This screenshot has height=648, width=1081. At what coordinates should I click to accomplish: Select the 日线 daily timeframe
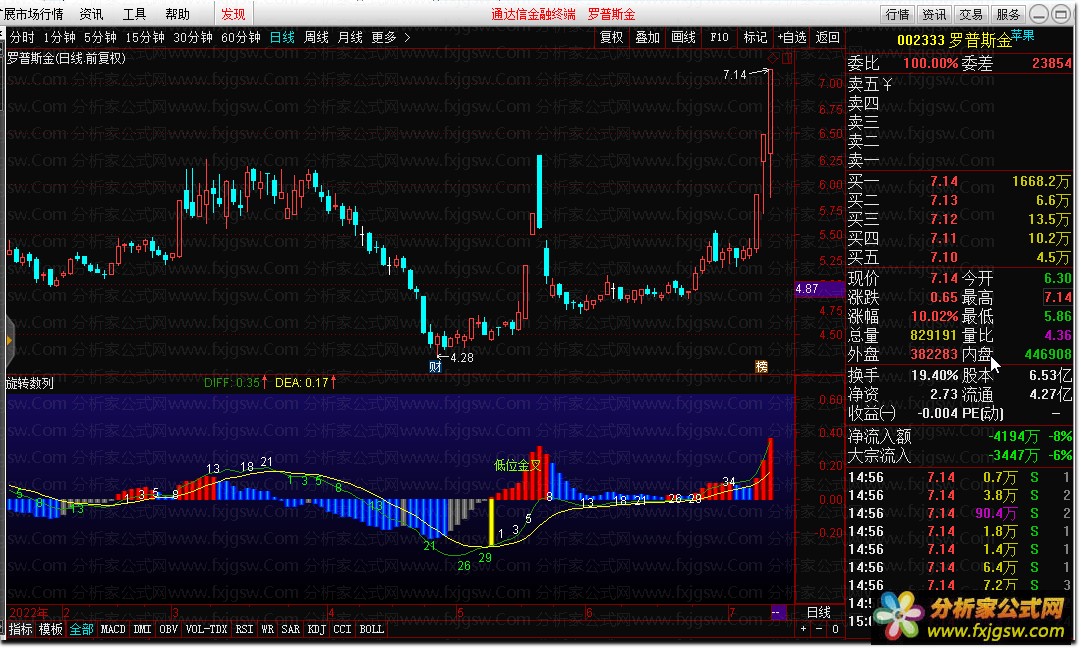click(x=282, y=37)
